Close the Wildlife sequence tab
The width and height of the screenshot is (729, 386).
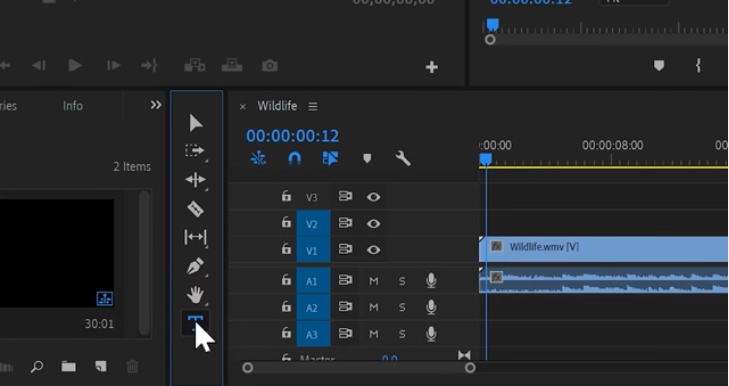tap(243, 107)
